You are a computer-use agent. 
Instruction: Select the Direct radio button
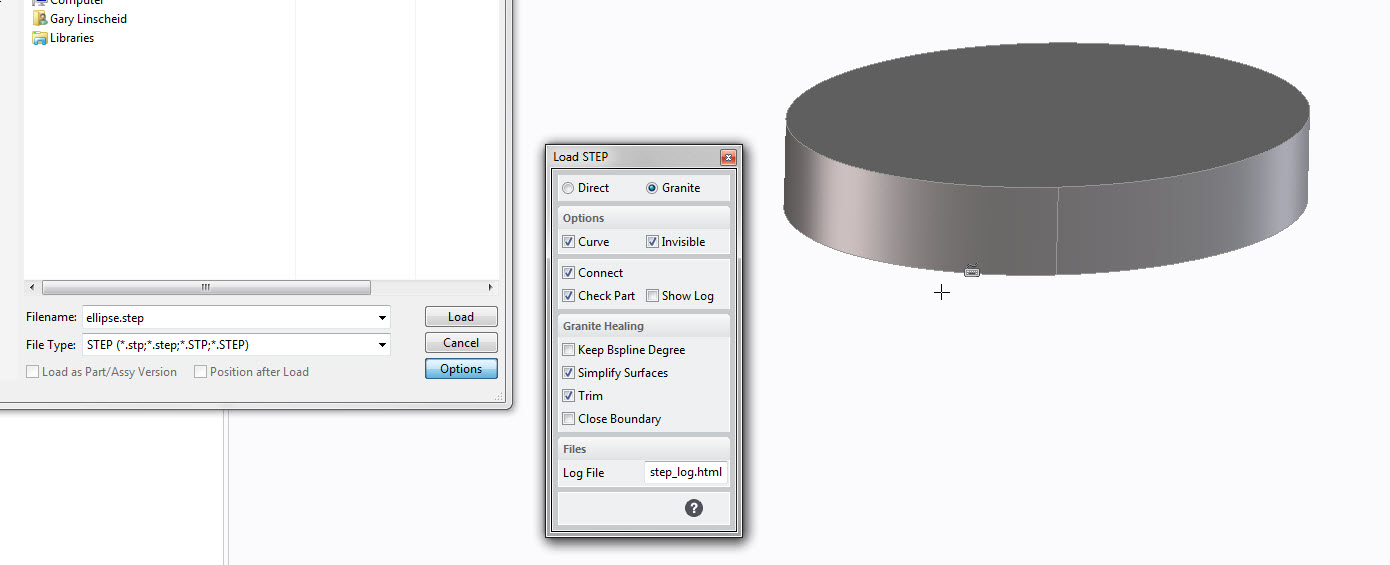point(569,188)
